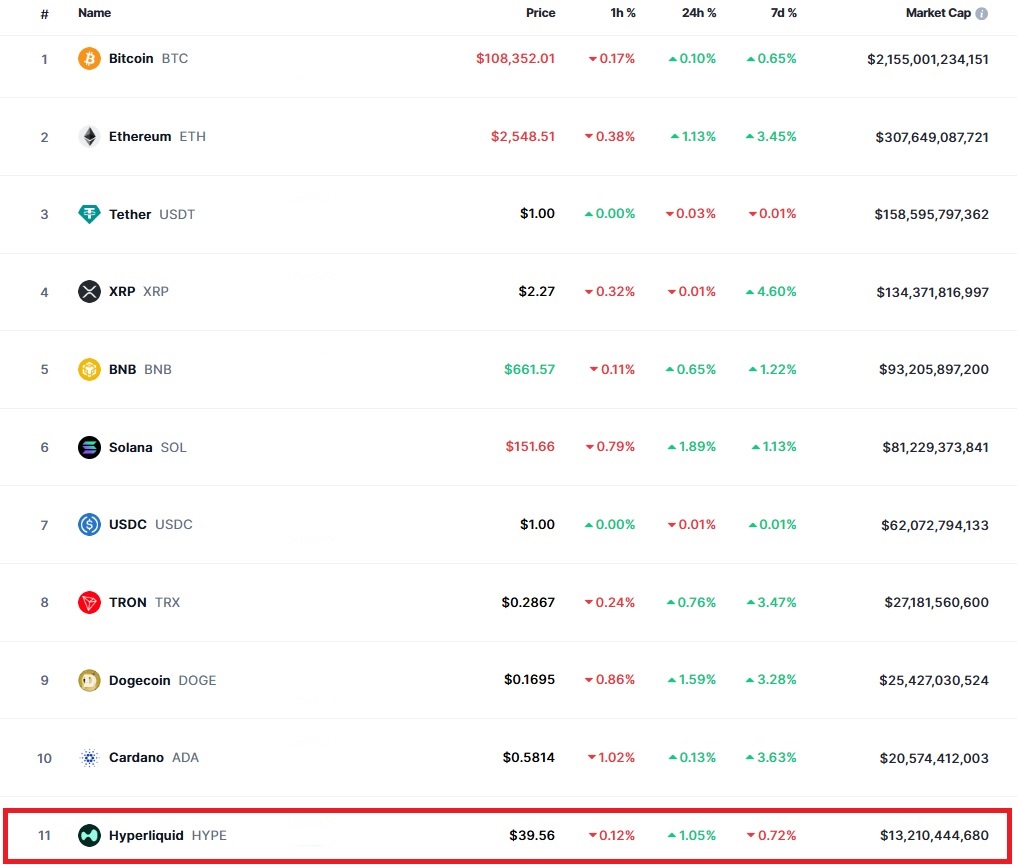Click Solana 24h change 1.89%
This screenshot has width=1017, height=867.
click(692, 446)
